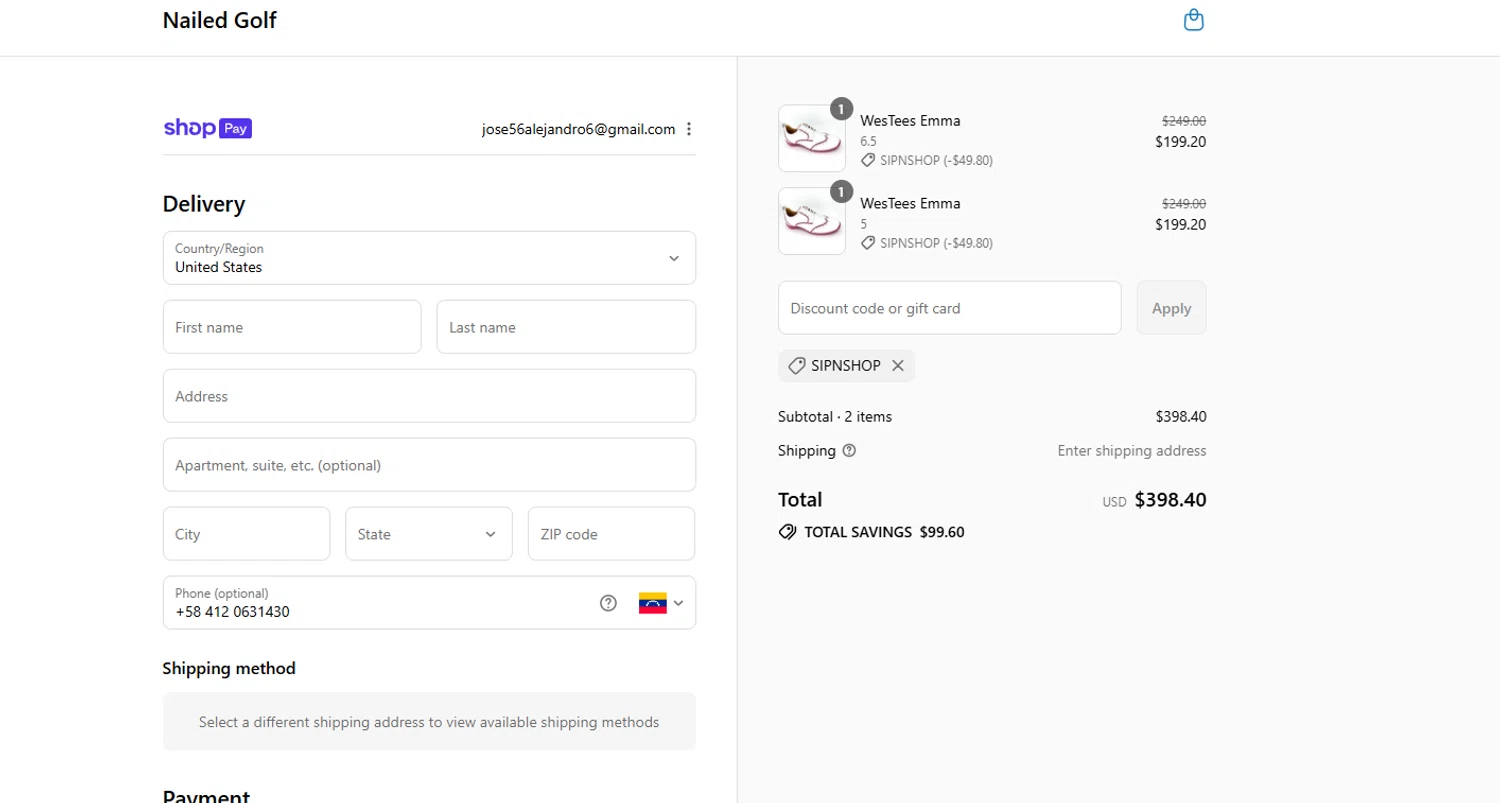1500x803 pixels.
Task: Click quantity badge on size 5 shoe
Action: (841, 191)
